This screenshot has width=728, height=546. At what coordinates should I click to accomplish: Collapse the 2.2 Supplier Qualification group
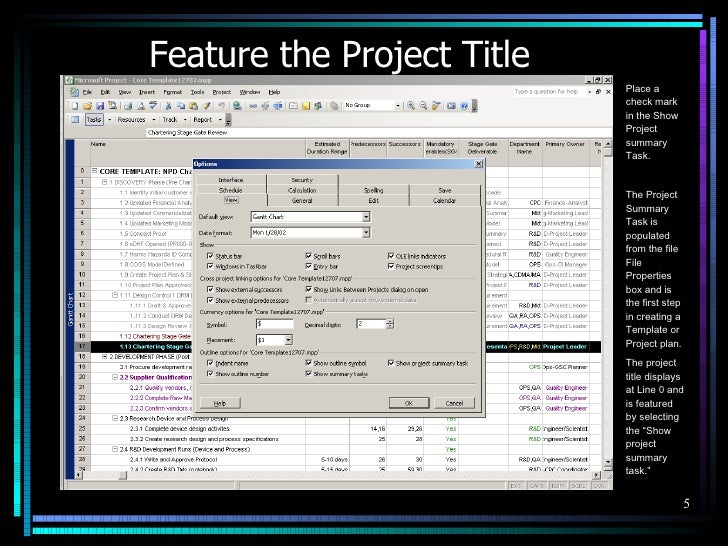pyautogui.click(x=115, y=377)
